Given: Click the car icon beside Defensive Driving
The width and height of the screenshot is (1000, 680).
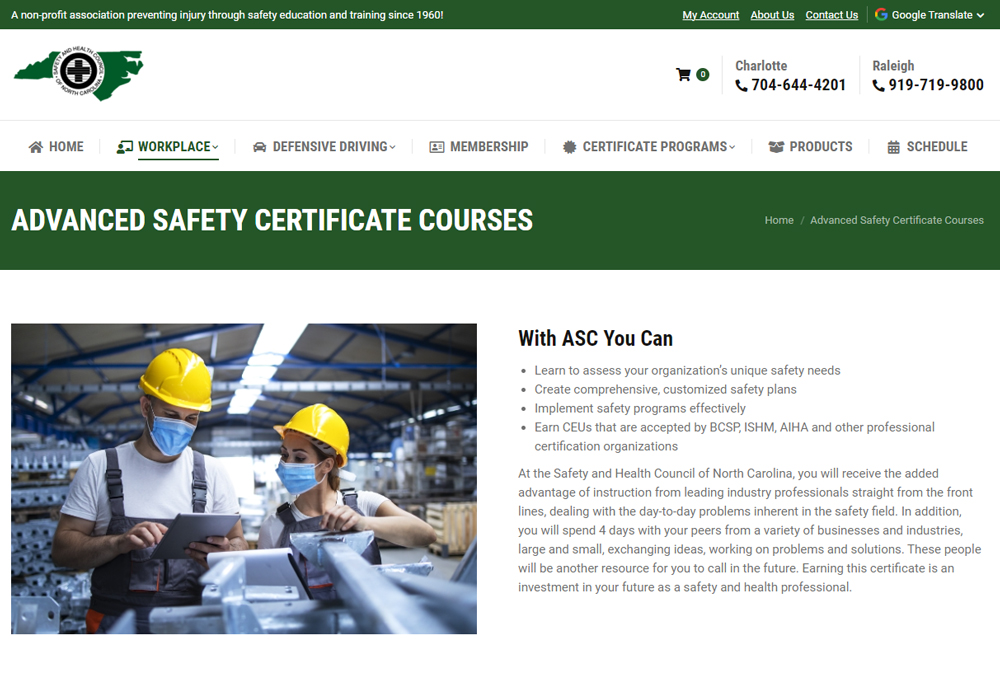Looking at the screenshot, I should [259, 146].
